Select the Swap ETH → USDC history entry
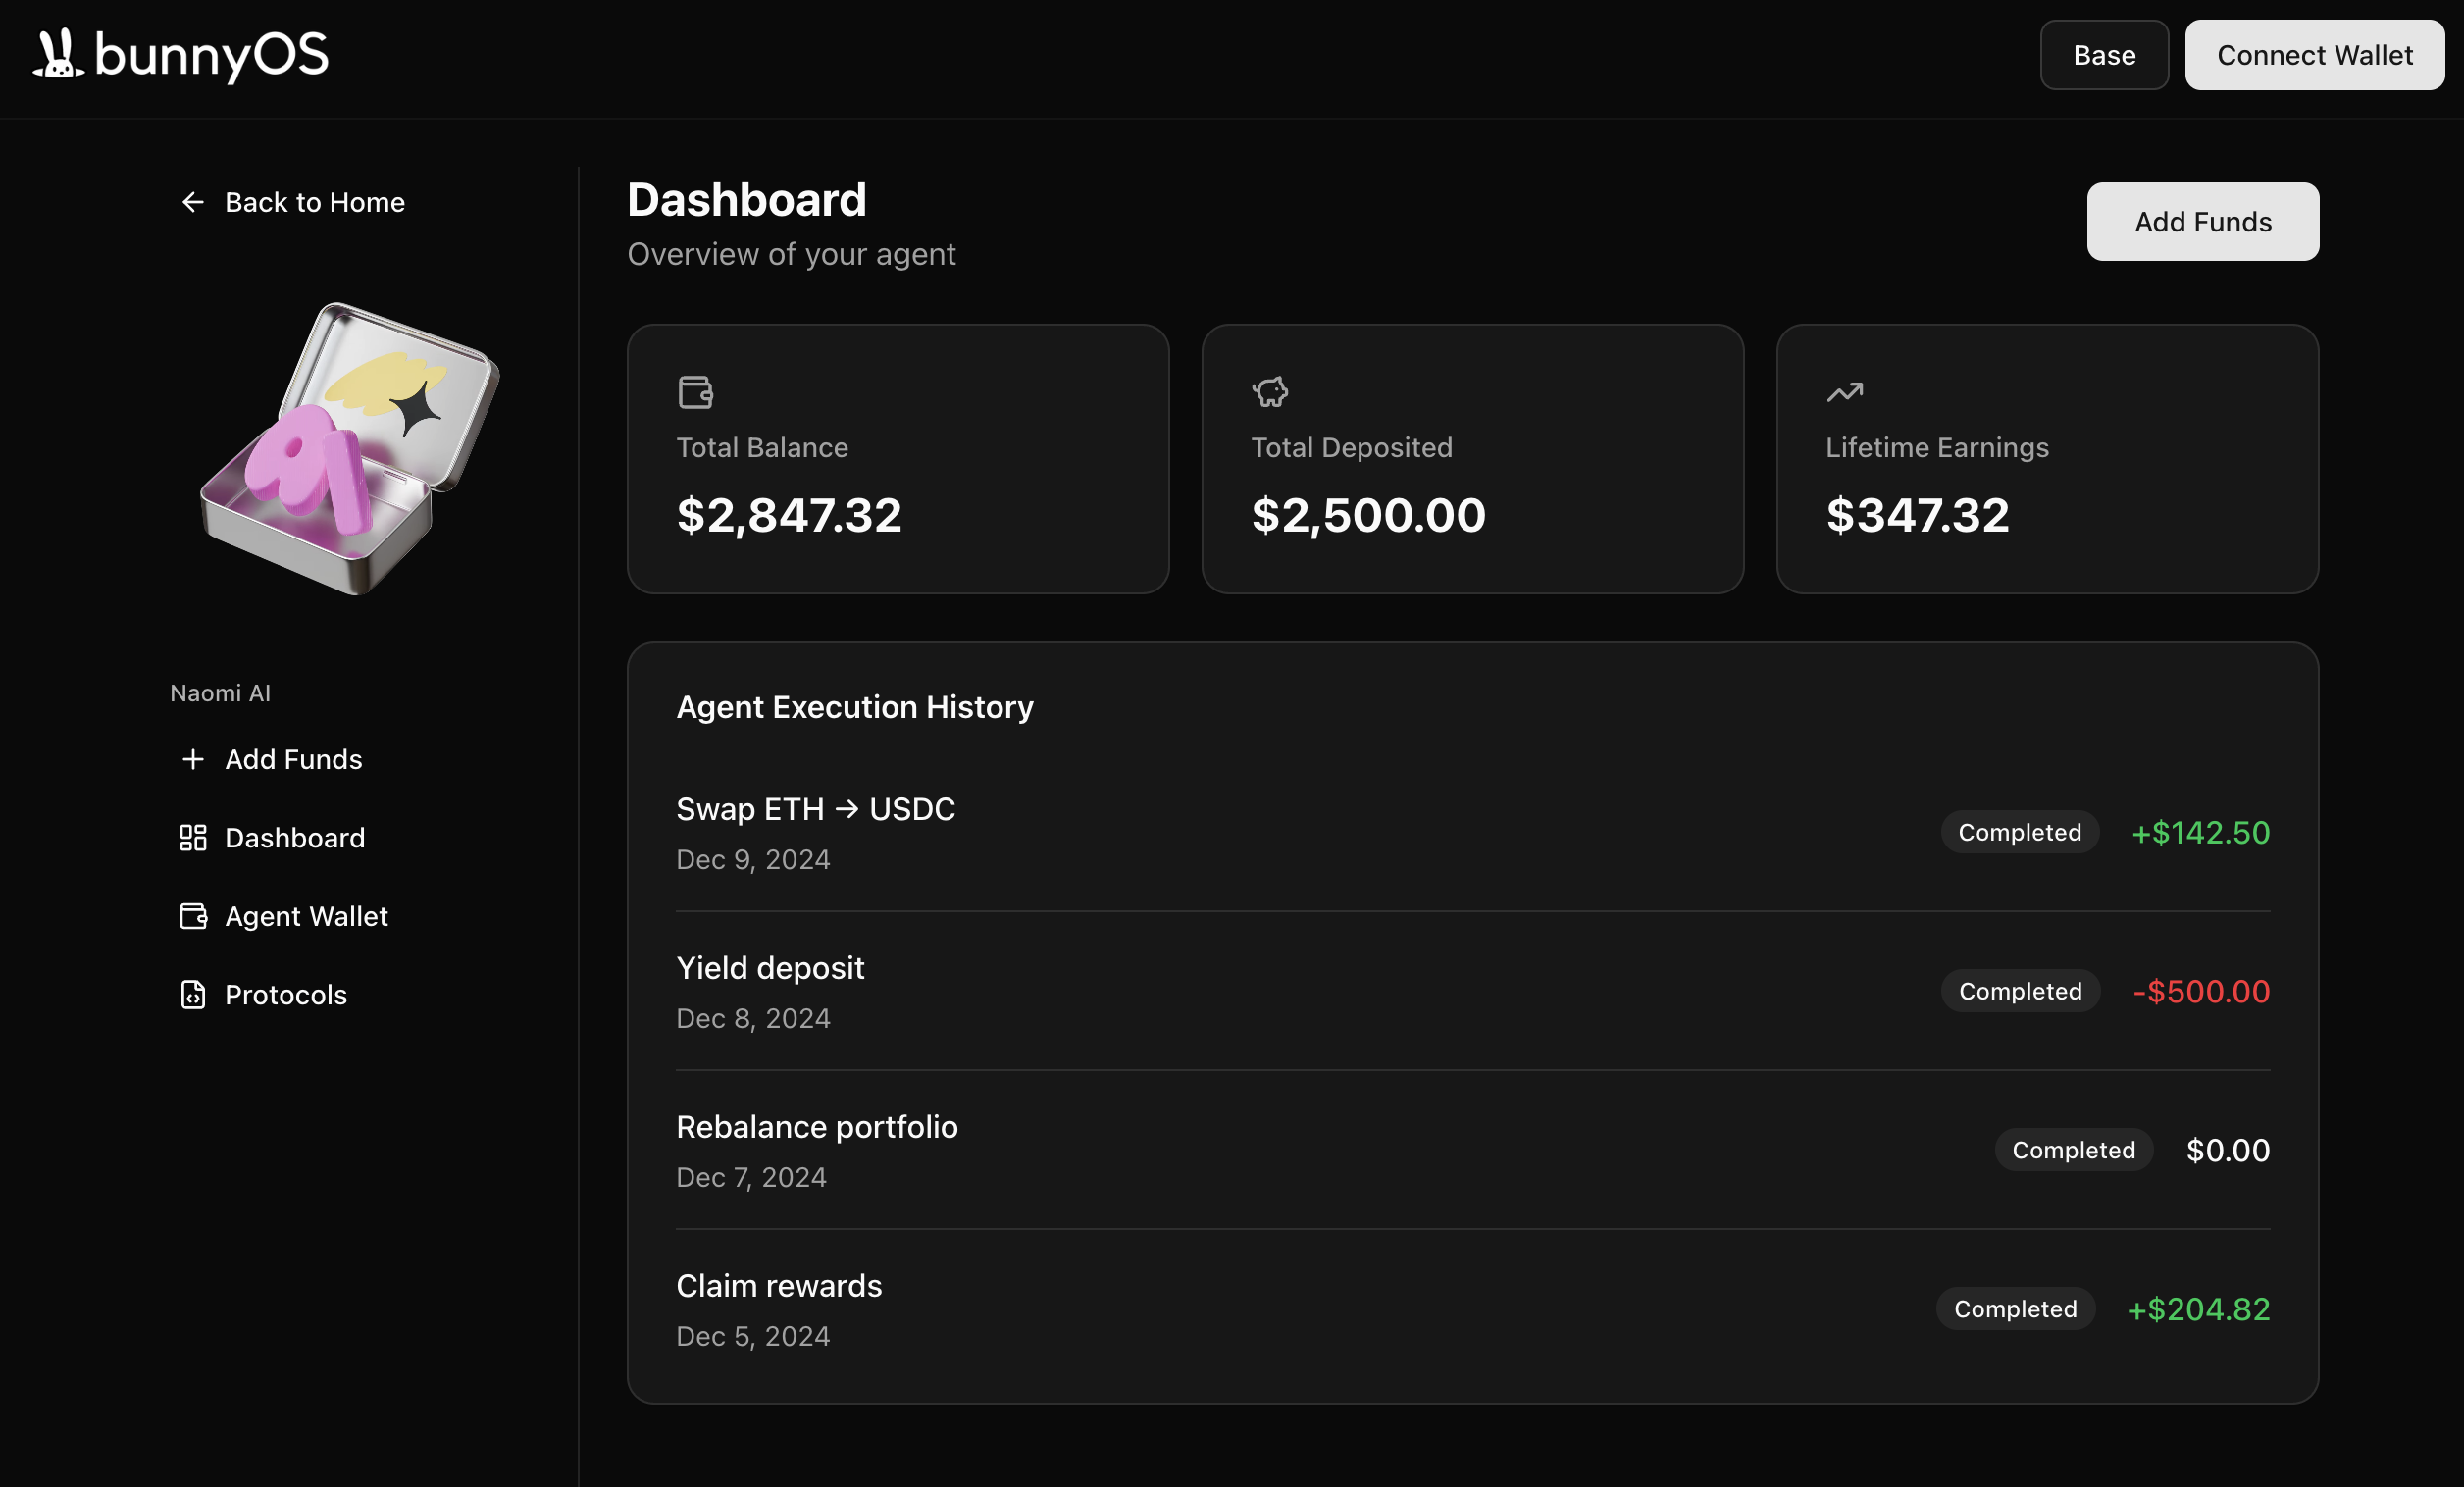Viewport: 2464px width, 1487px height. (815, 809)
